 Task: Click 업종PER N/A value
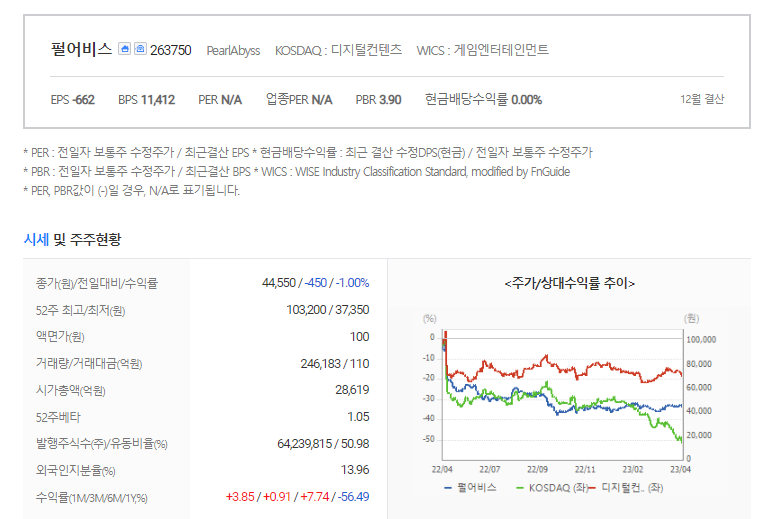(299, 100)
